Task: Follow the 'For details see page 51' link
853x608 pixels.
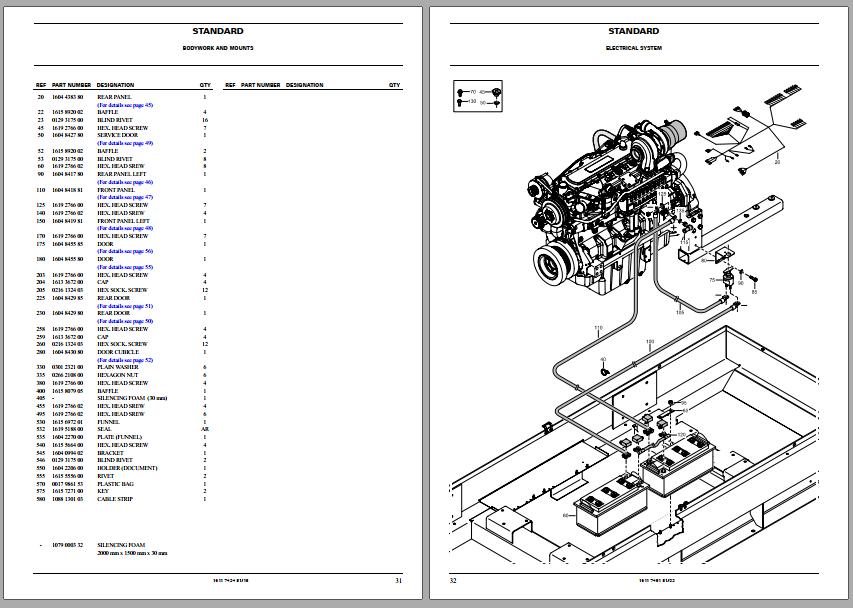Action: pyautogui.click(x=125, y=306)
